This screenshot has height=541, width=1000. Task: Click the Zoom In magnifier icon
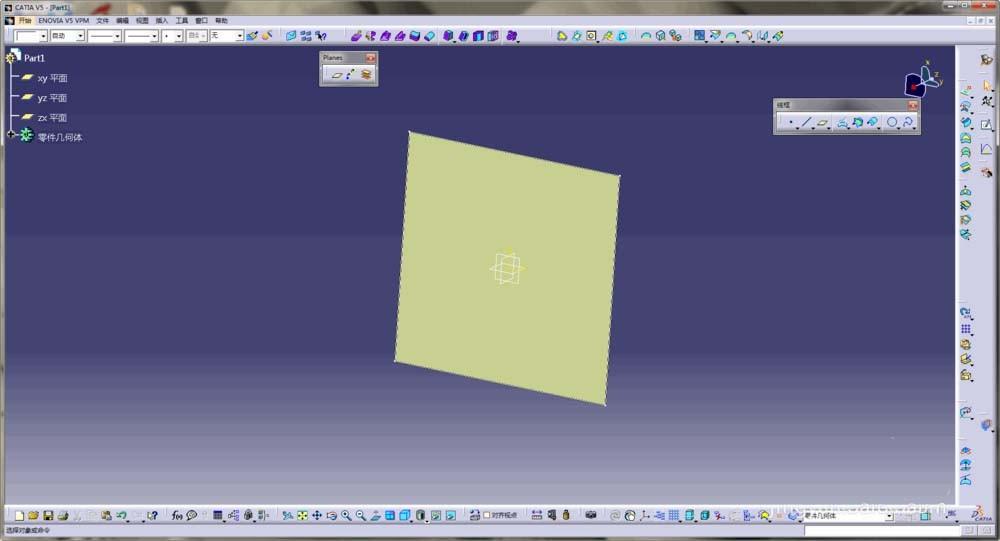[346, 516]
